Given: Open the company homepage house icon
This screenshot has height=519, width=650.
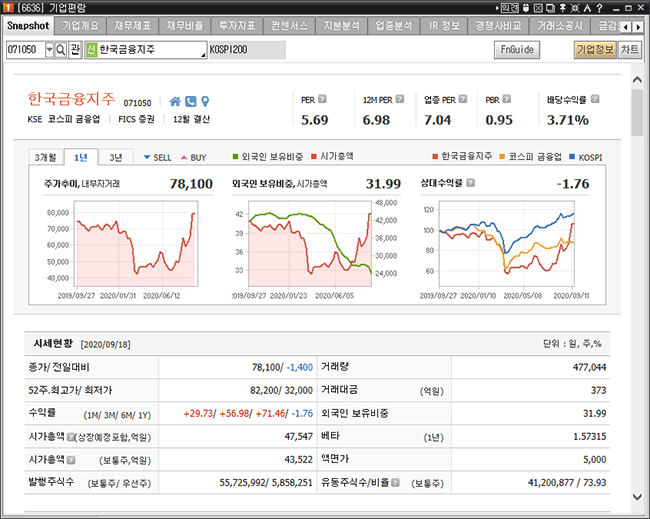Looking at the screenshot, I should click(x=175, y=102).
